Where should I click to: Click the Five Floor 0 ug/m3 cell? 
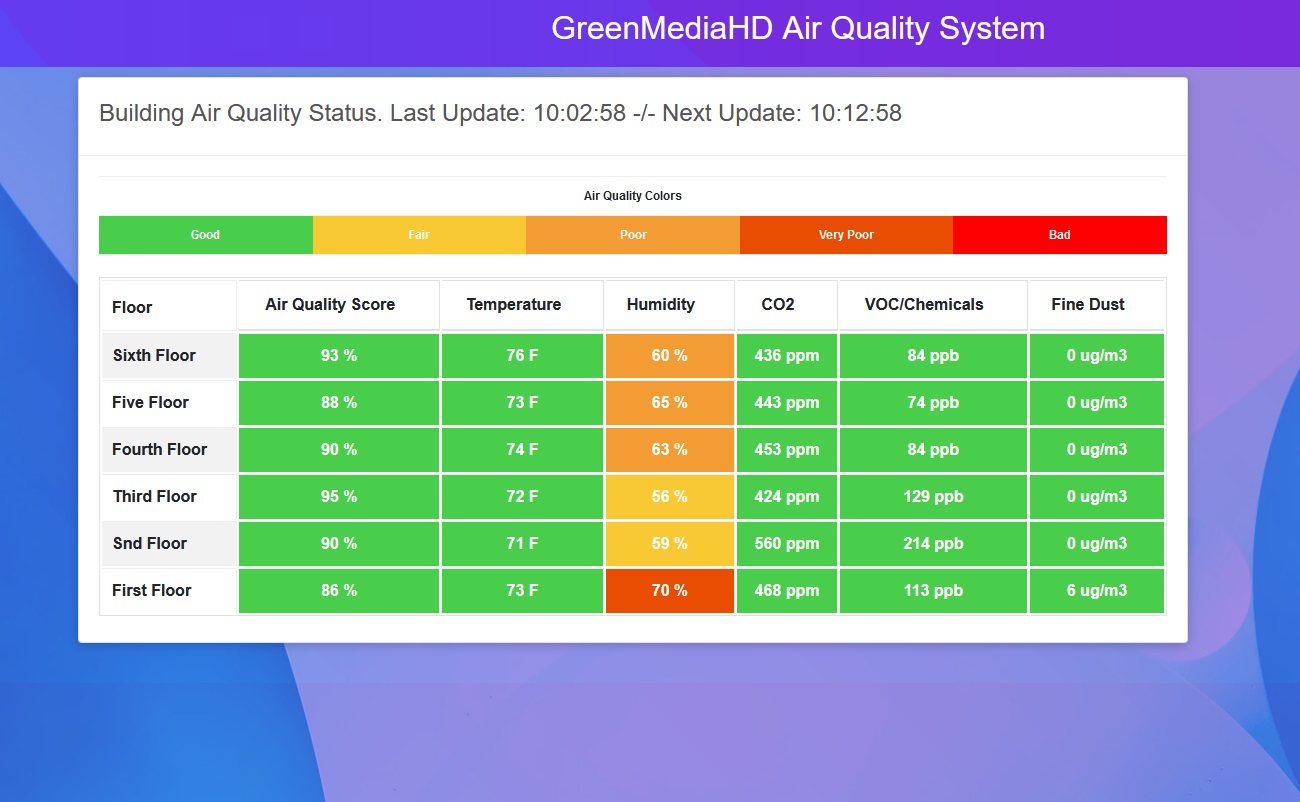pos(1097,403)
